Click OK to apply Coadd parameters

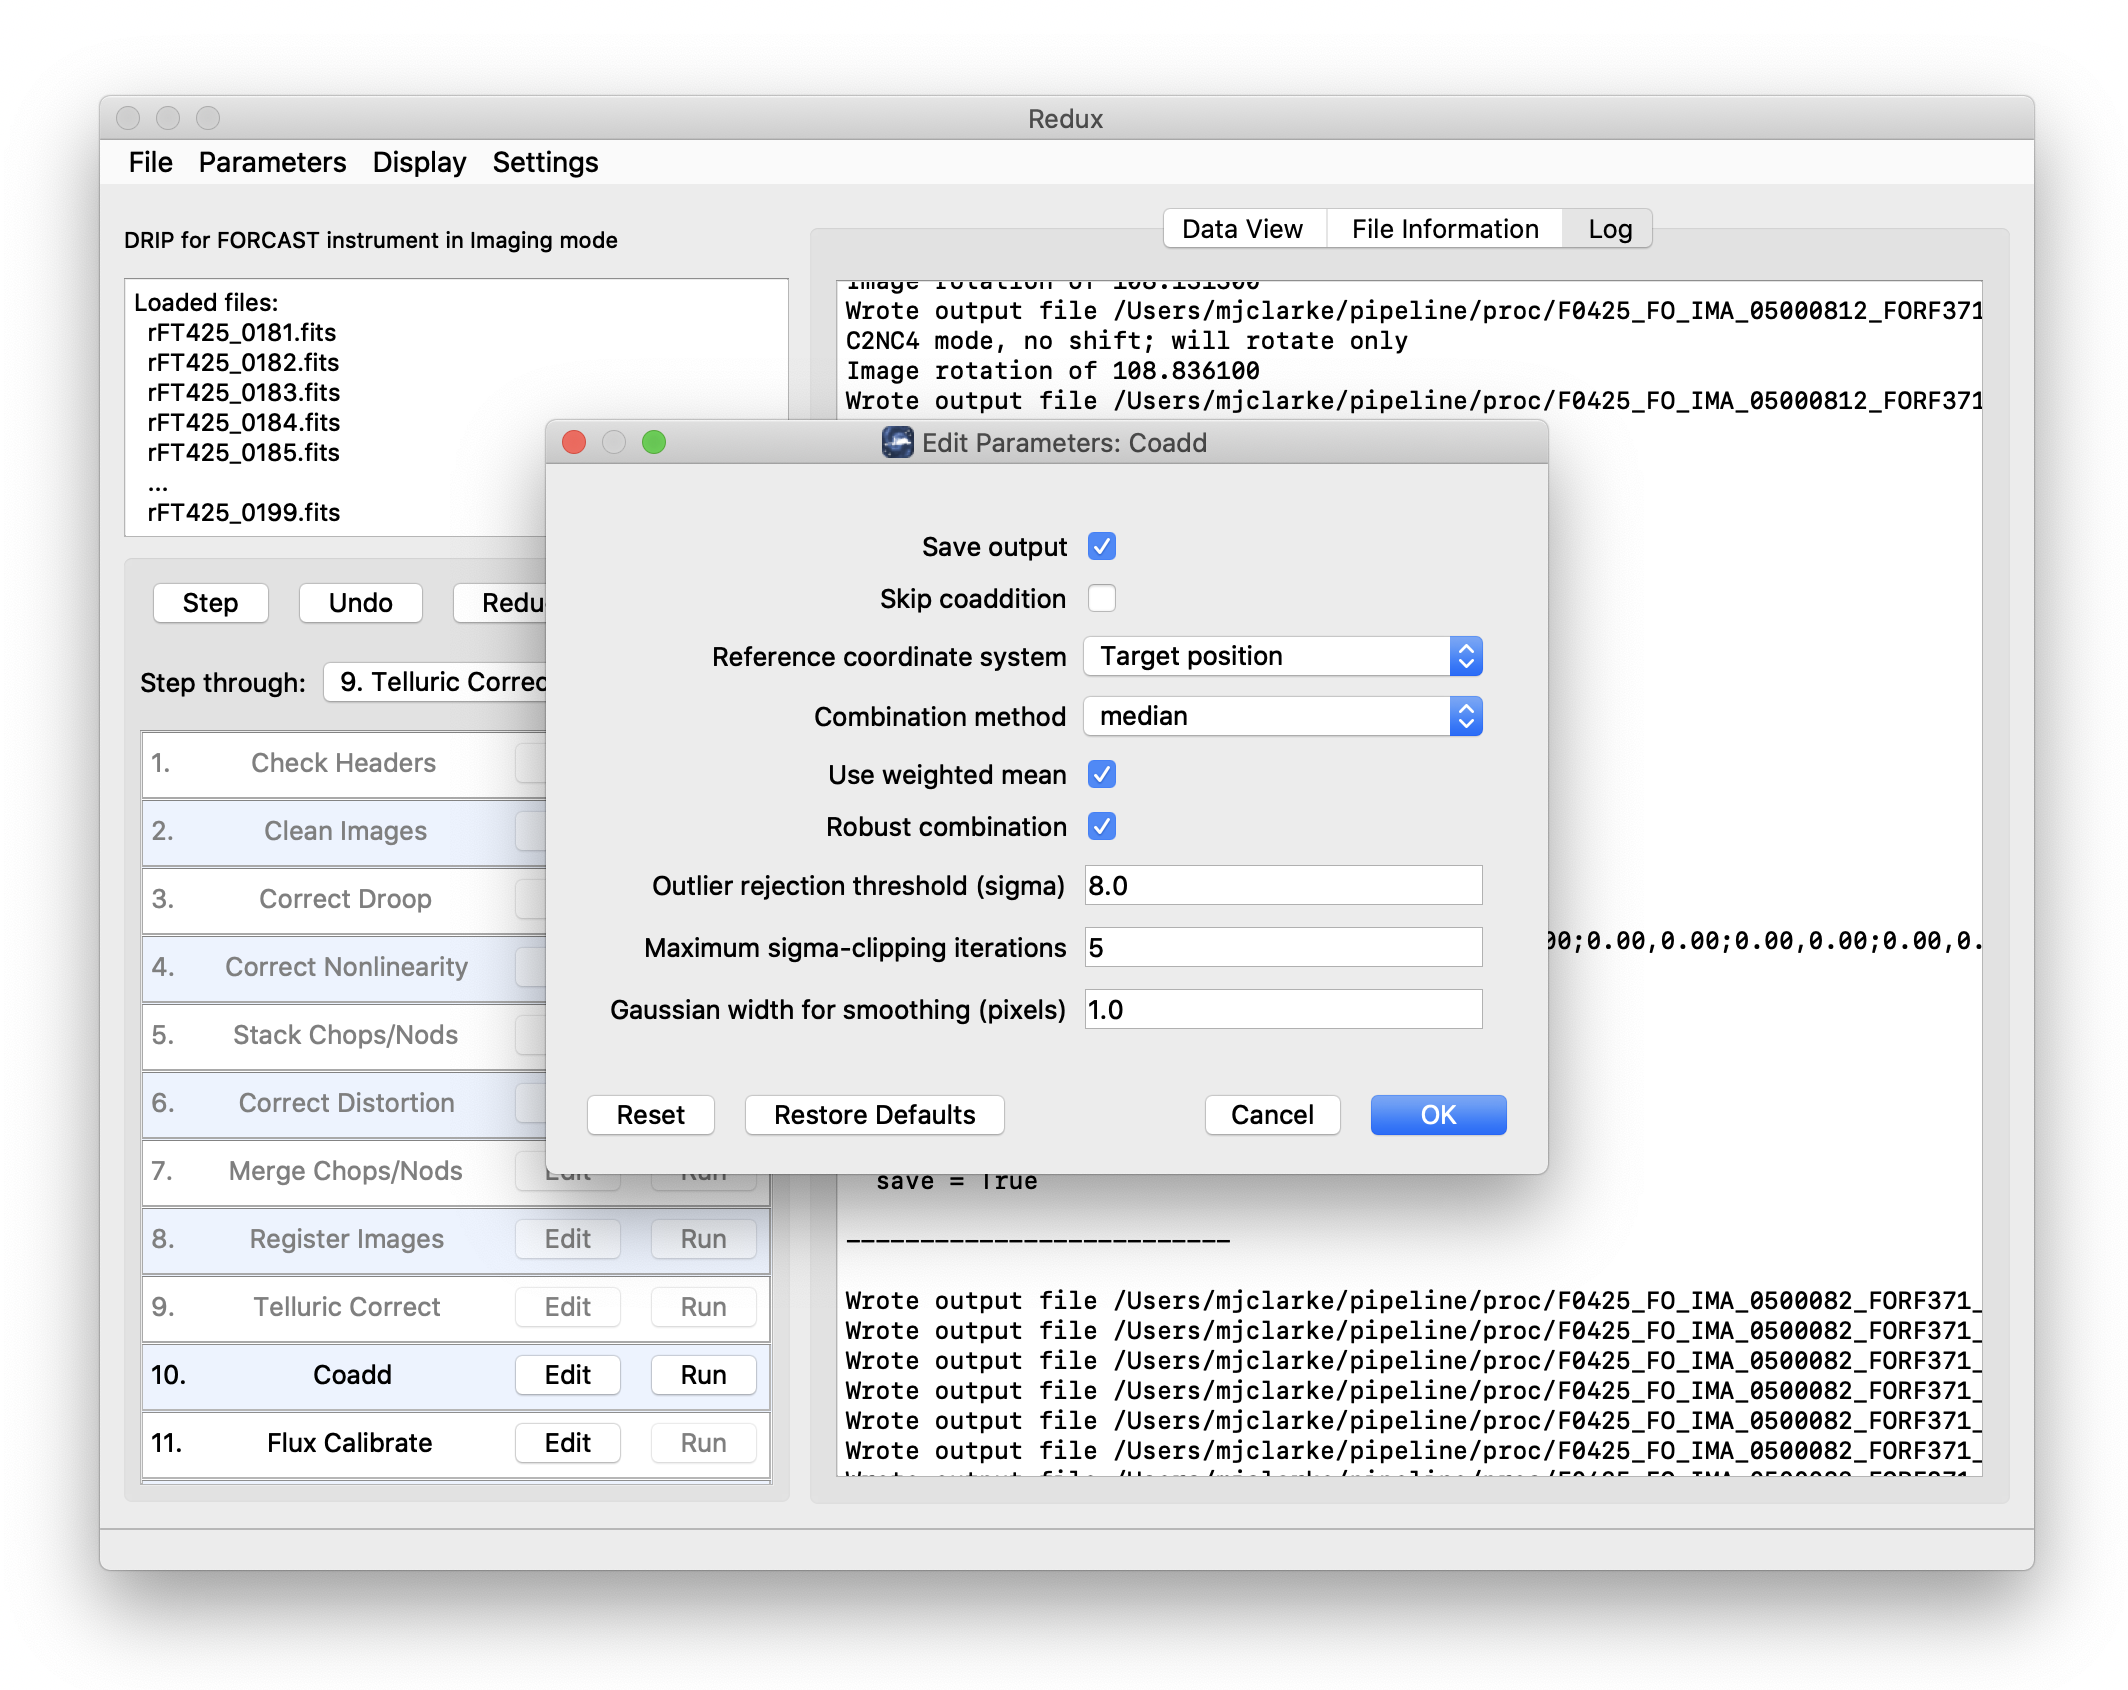pyautogui.click(x=1438, y=1114)
